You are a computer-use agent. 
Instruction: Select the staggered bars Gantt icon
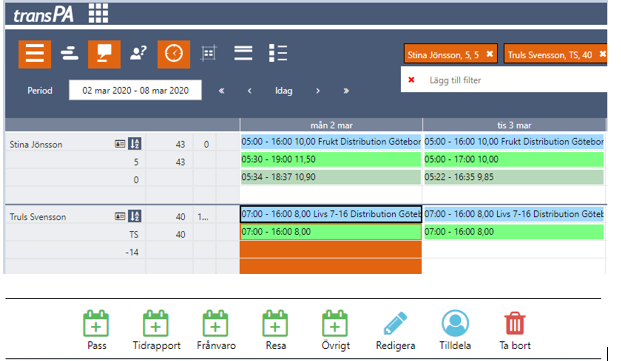coord(69,53)
